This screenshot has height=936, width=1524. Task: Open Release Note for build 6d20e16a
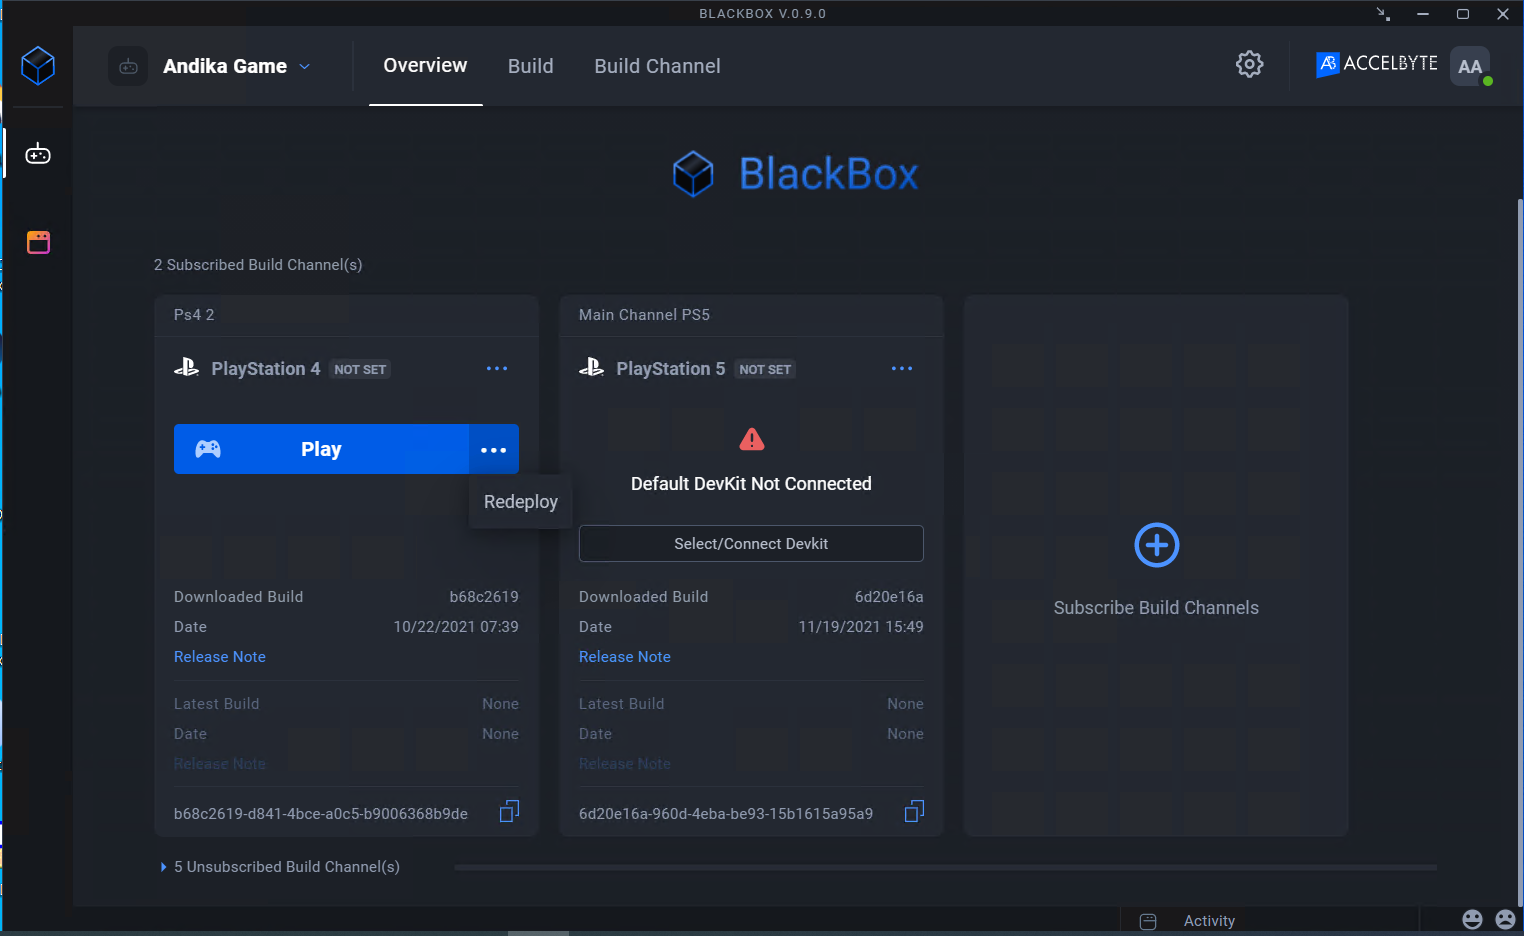pos(625,657)
